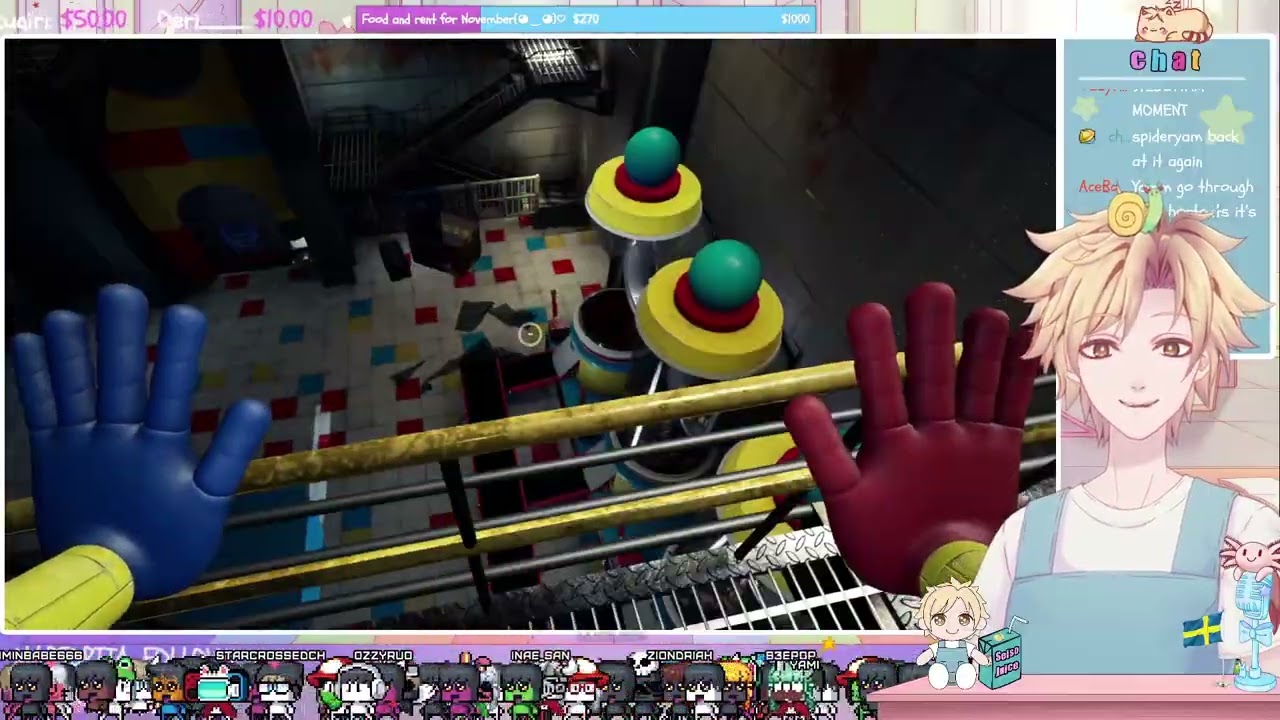Click the $1000 goal target amount

point(795,19)
